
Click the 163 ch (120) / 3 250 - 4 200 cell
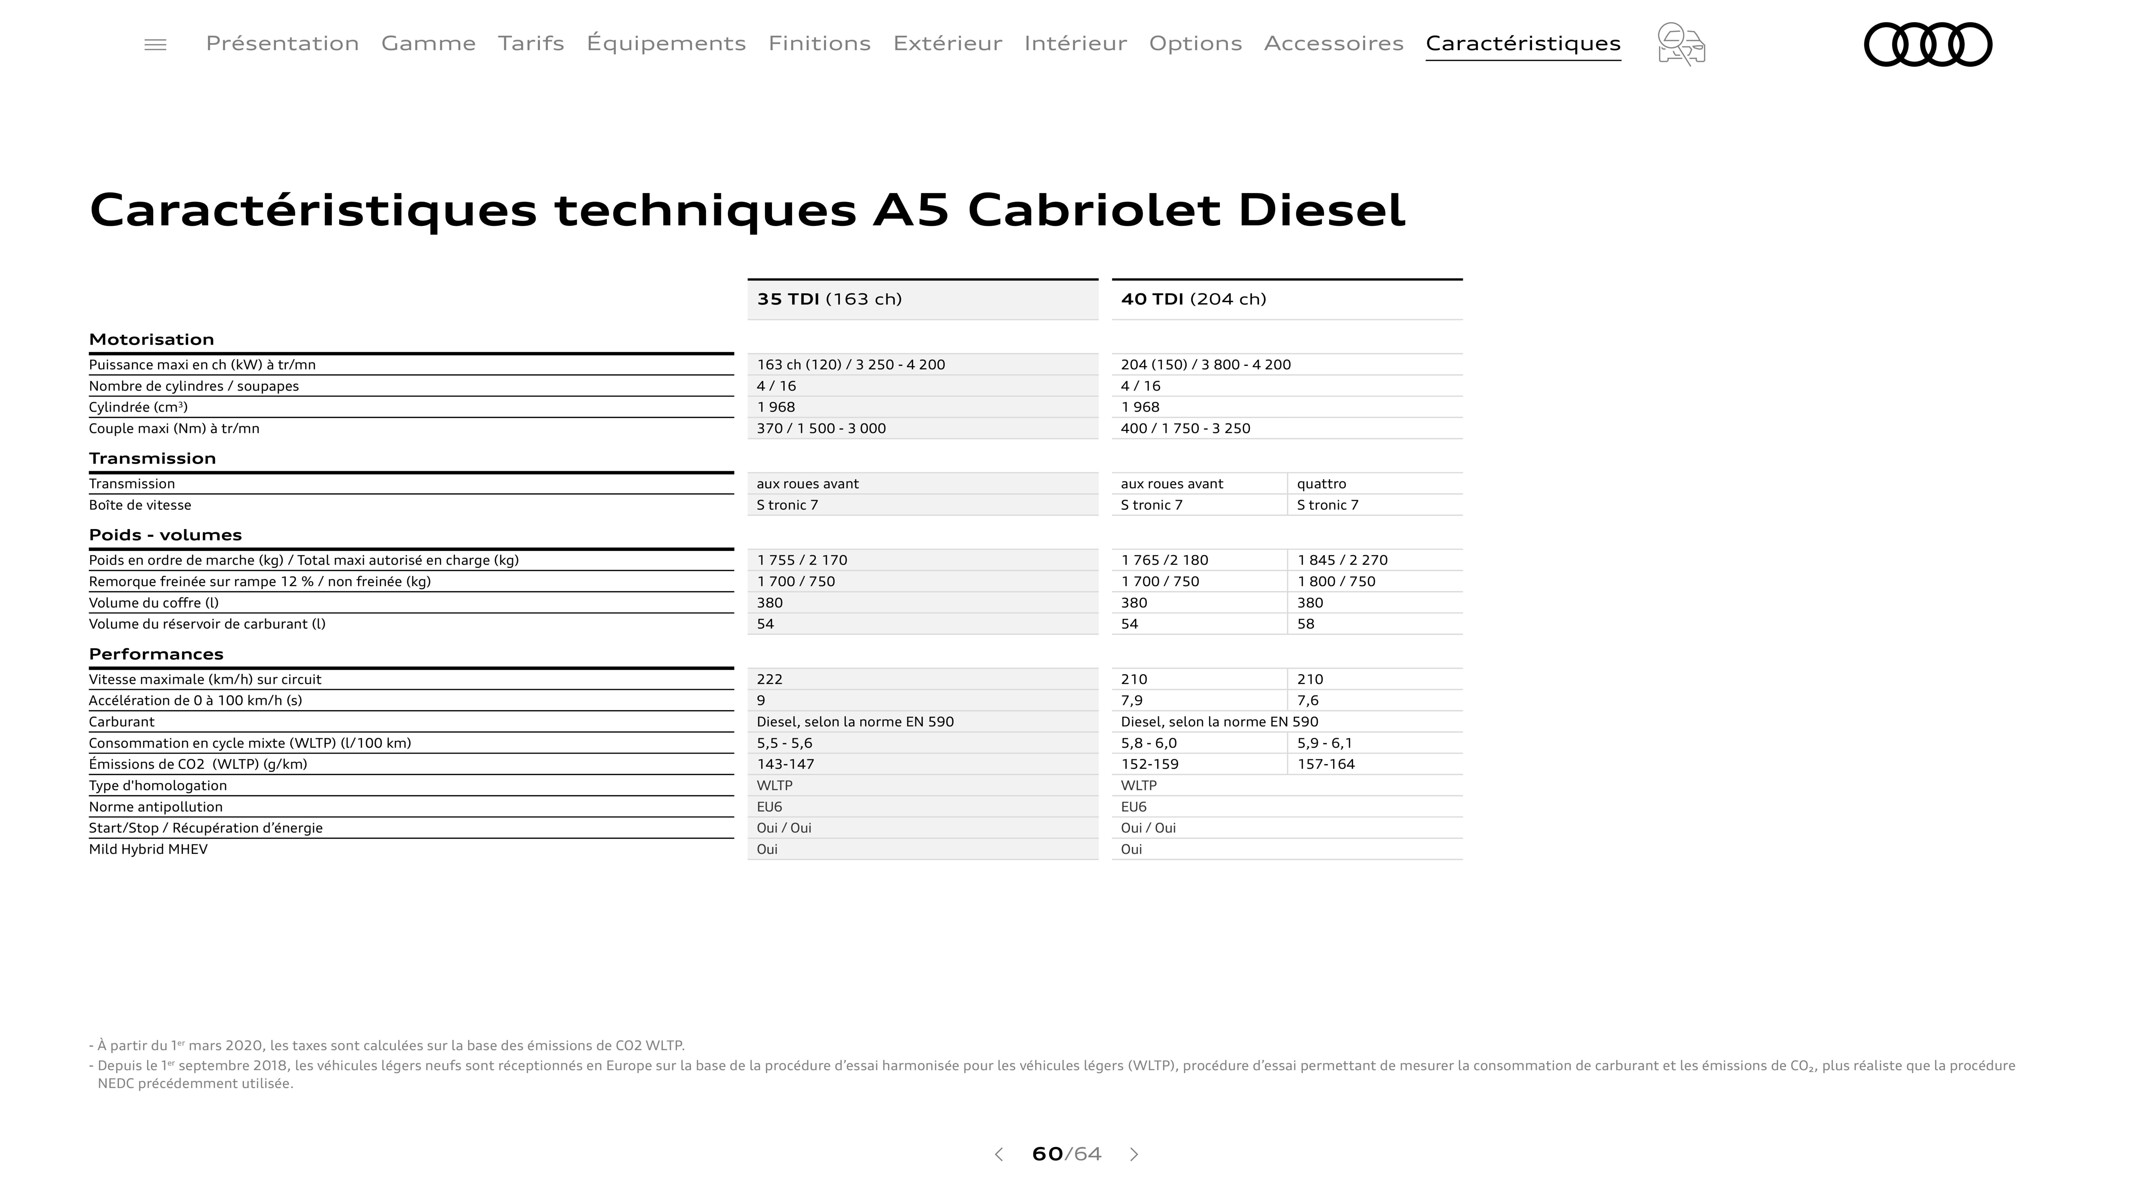coord(923,365)
